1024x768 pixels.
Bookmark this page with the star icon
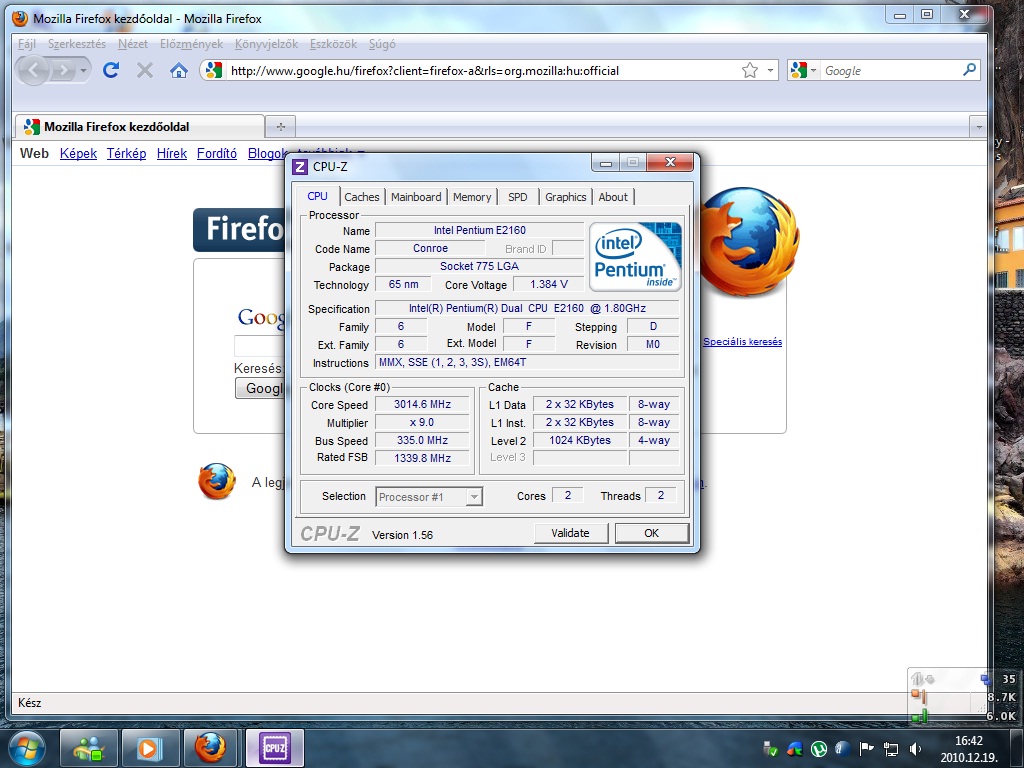click(x=750, y=70)
